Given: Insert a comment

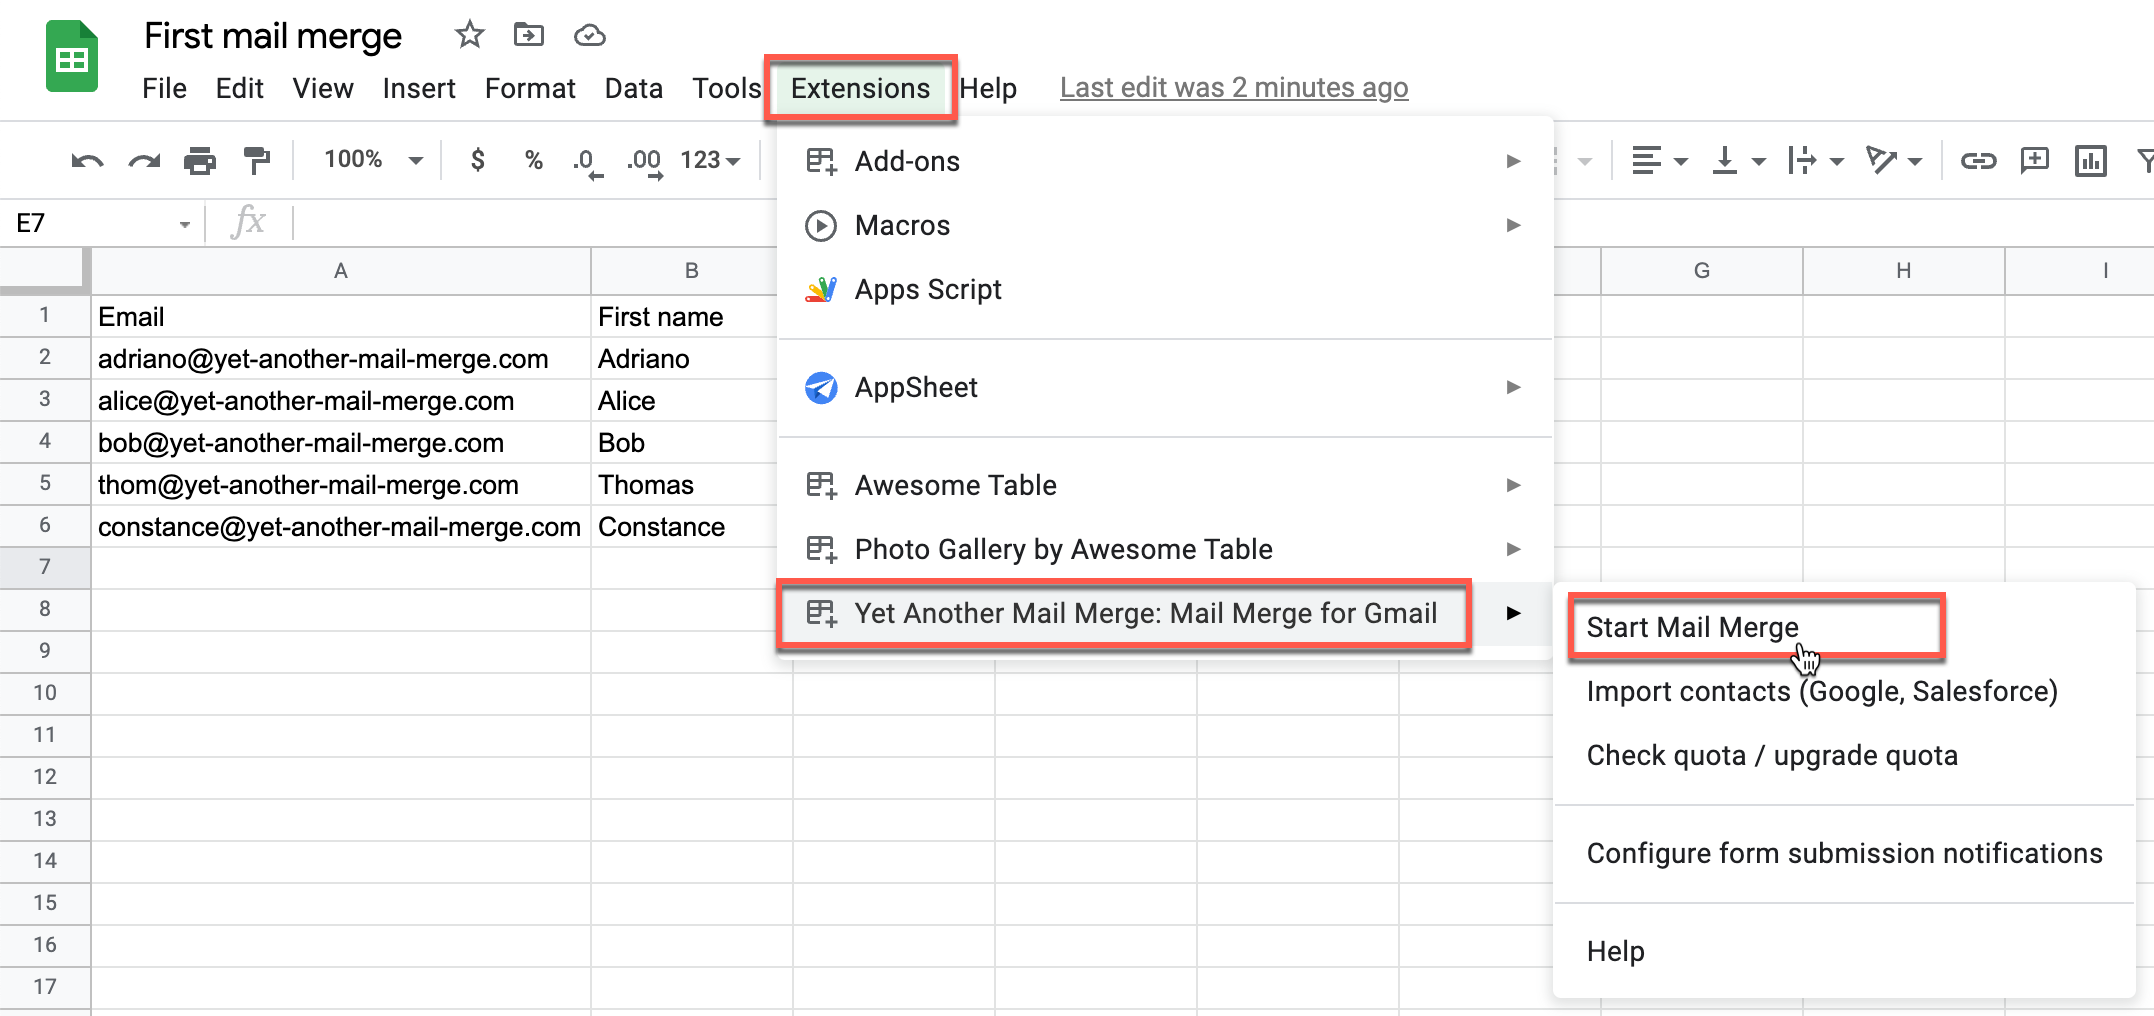Looking at the screenshot, I should [2035, 160].
